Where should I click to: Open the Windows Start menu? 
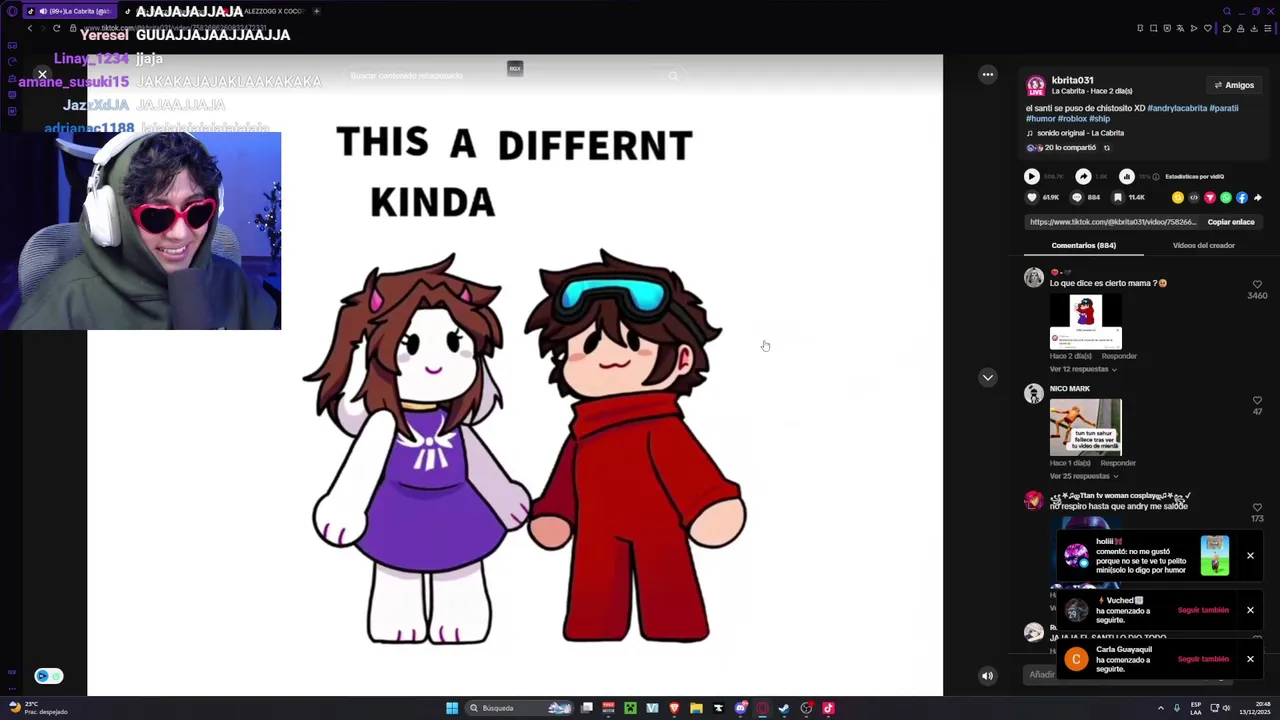[x=452, y=708]
